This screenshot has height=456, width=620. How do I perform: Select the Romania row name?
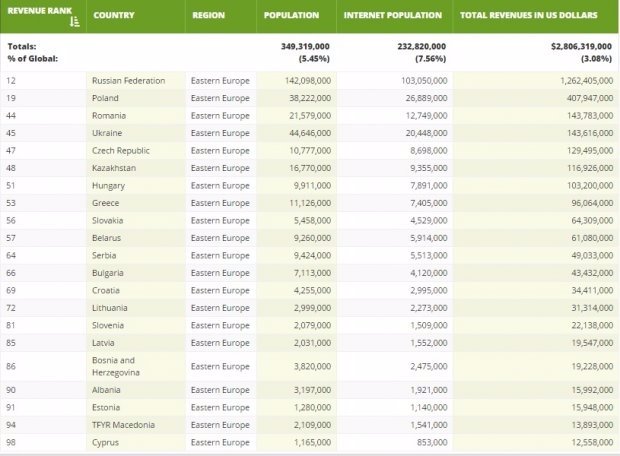pyautogui.click(x=108, y=116)
